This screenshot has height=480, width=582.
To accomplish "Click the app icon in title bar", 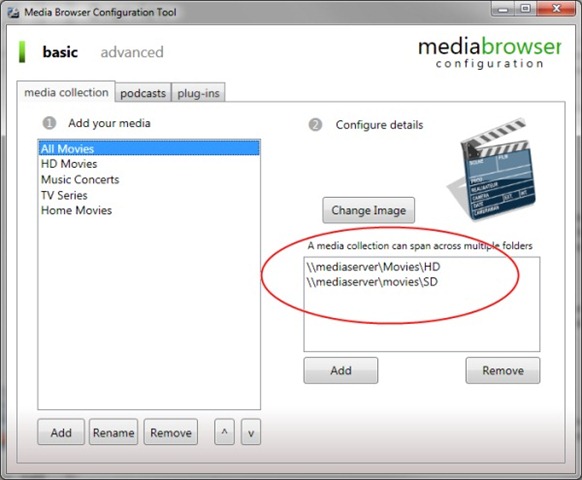I will click(13, 13).
